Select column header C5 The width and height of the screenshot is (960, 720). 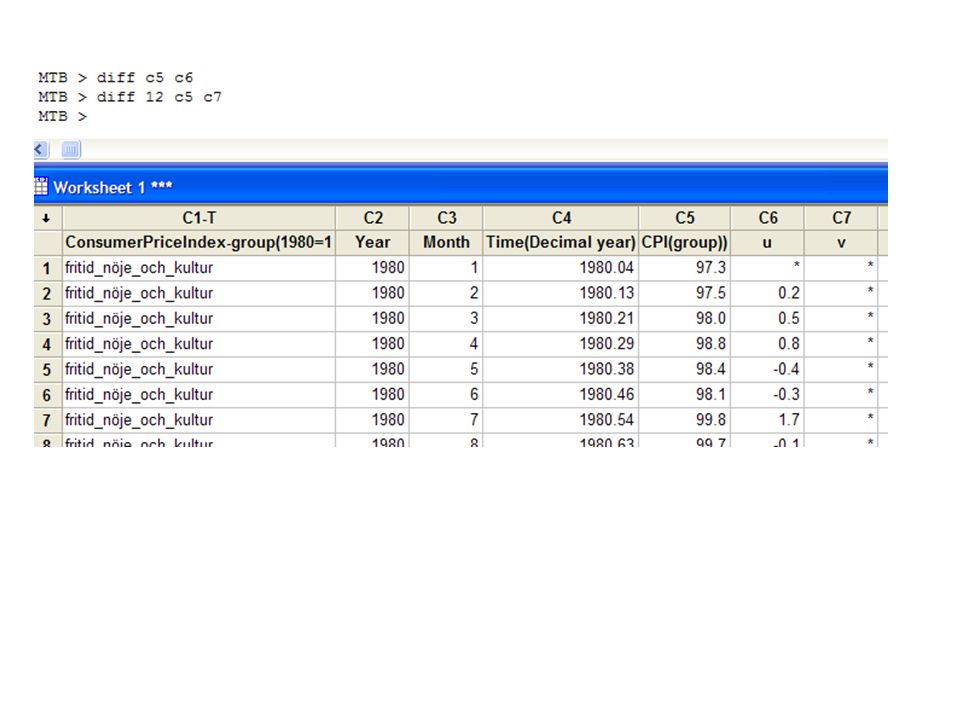click(684, 218)
